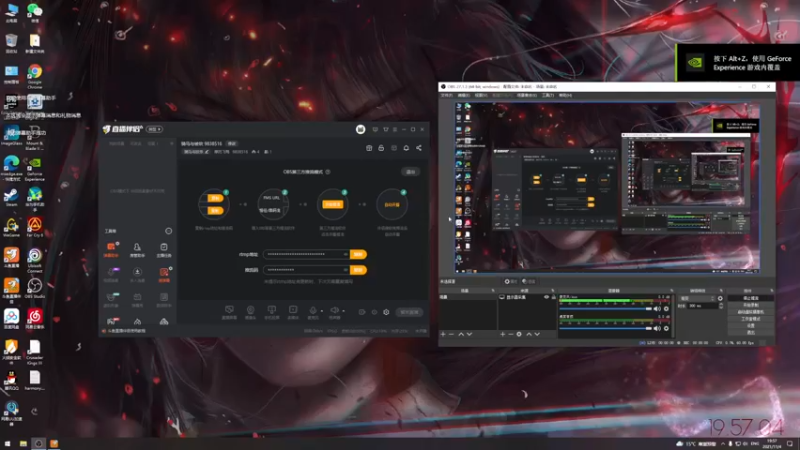This screenshot has height=450, width=800.
Task: Click 开始录制 in OBS controls
Action: click(x=751, y=305)
